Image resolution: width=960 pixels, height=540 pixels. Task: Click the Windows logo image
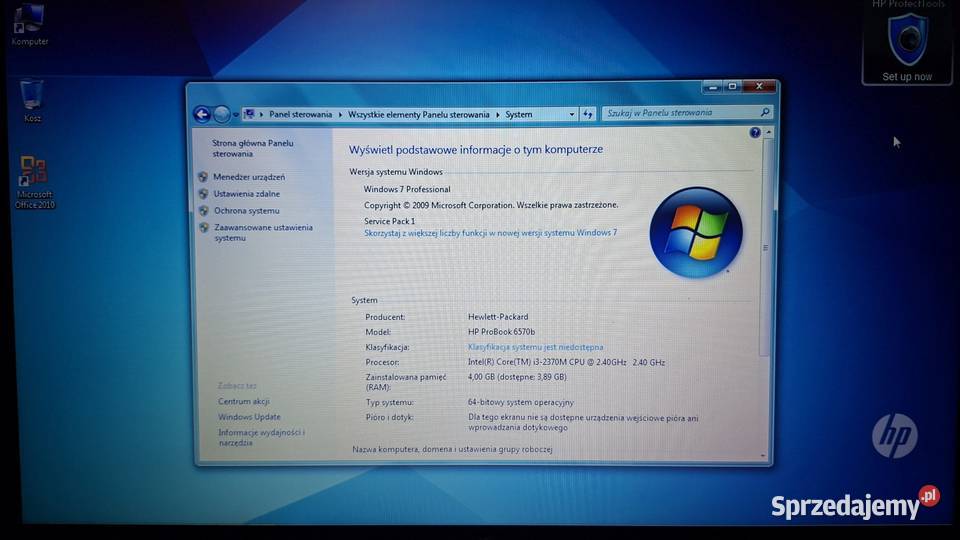point(696,233)
